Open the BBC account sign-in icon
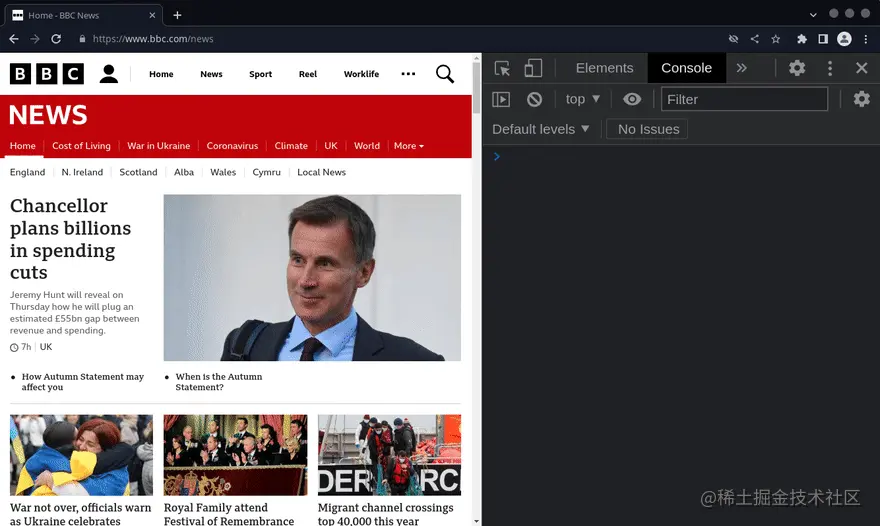 coord(109,74)
